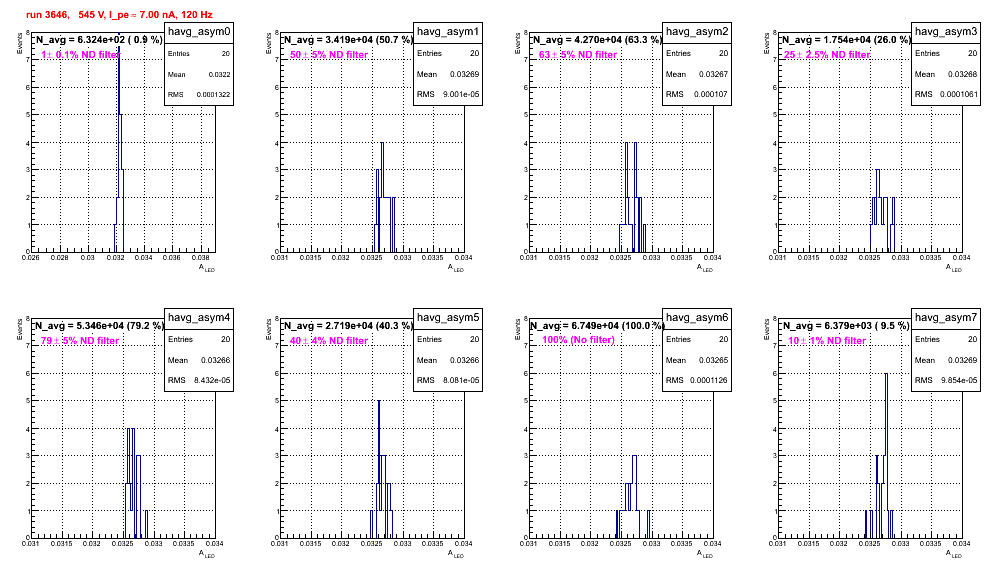
Task: Click RMS value 0.0001061 in havg_asym3
Action: [959, 95]
